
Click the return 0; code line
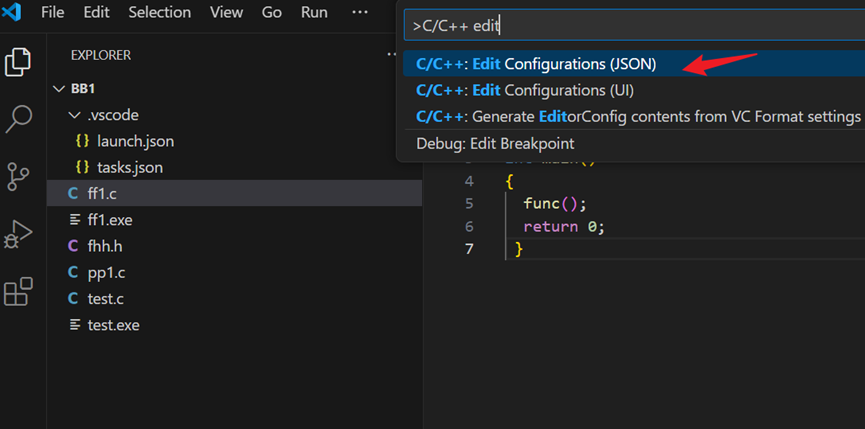tap(564, 227)
